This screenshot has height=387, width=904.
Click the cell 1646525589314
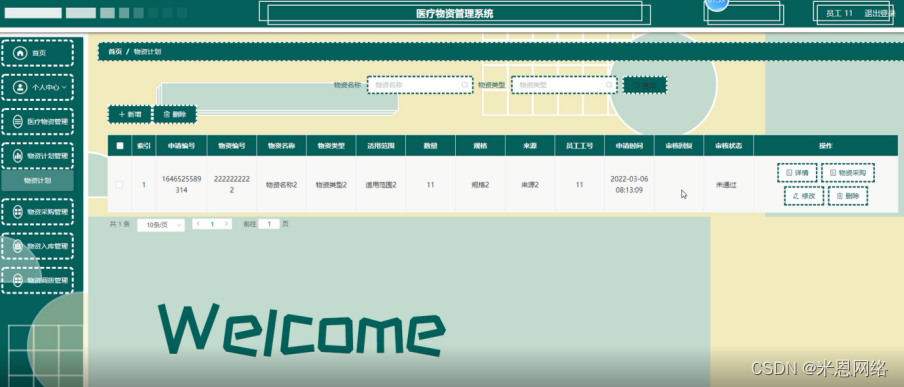coord(182,185)
